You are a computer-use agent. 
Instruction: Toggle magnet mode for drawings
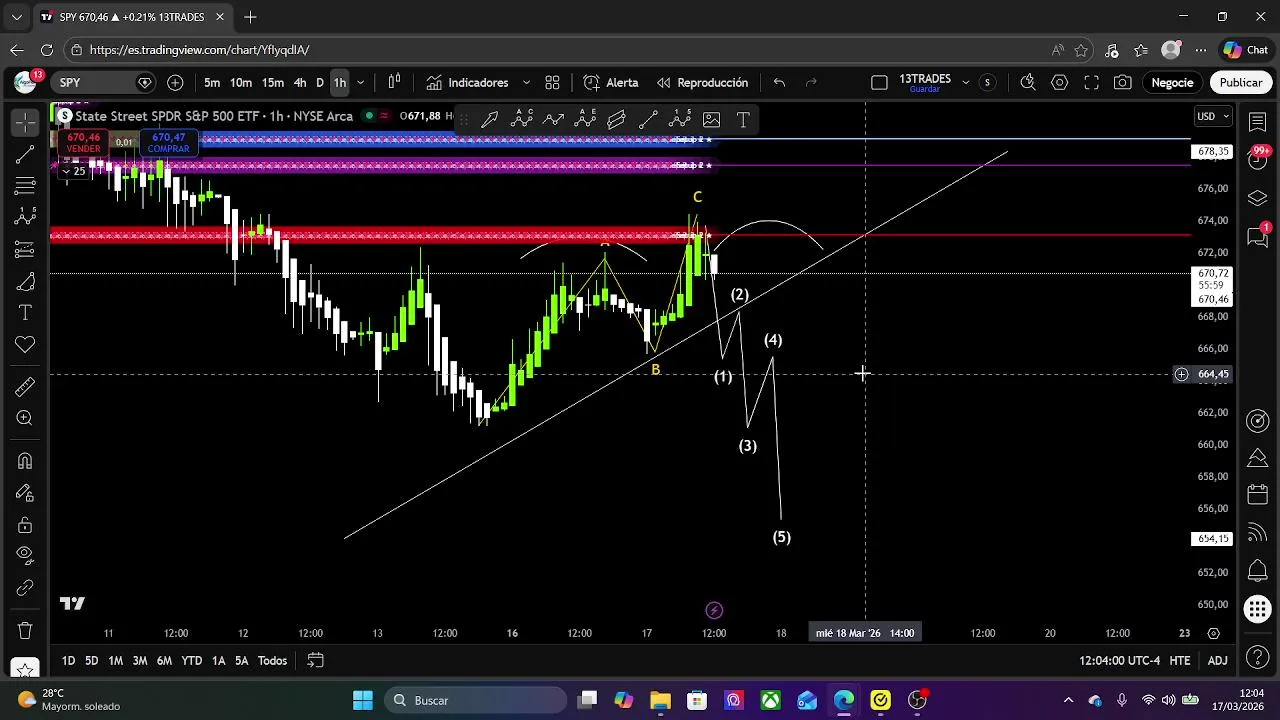[x=25, y=461]
